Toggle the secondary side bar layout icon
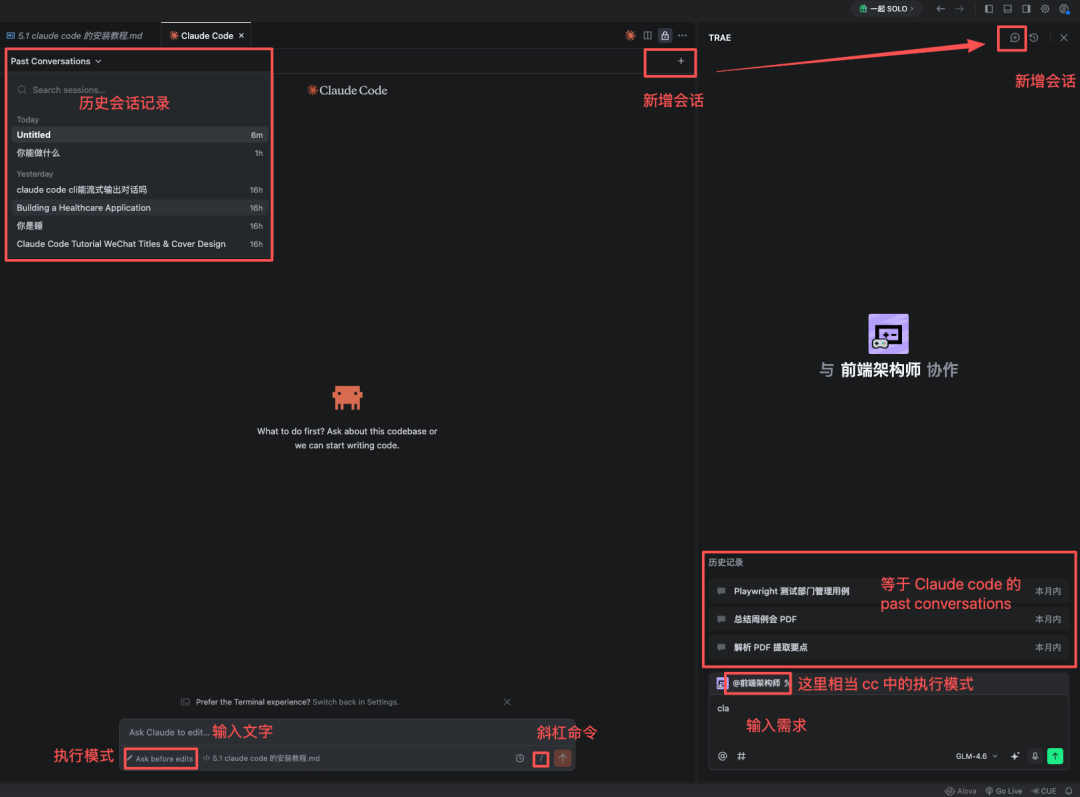The width and height of the screenshot is (1080, 797). (x=1026, y=9)
